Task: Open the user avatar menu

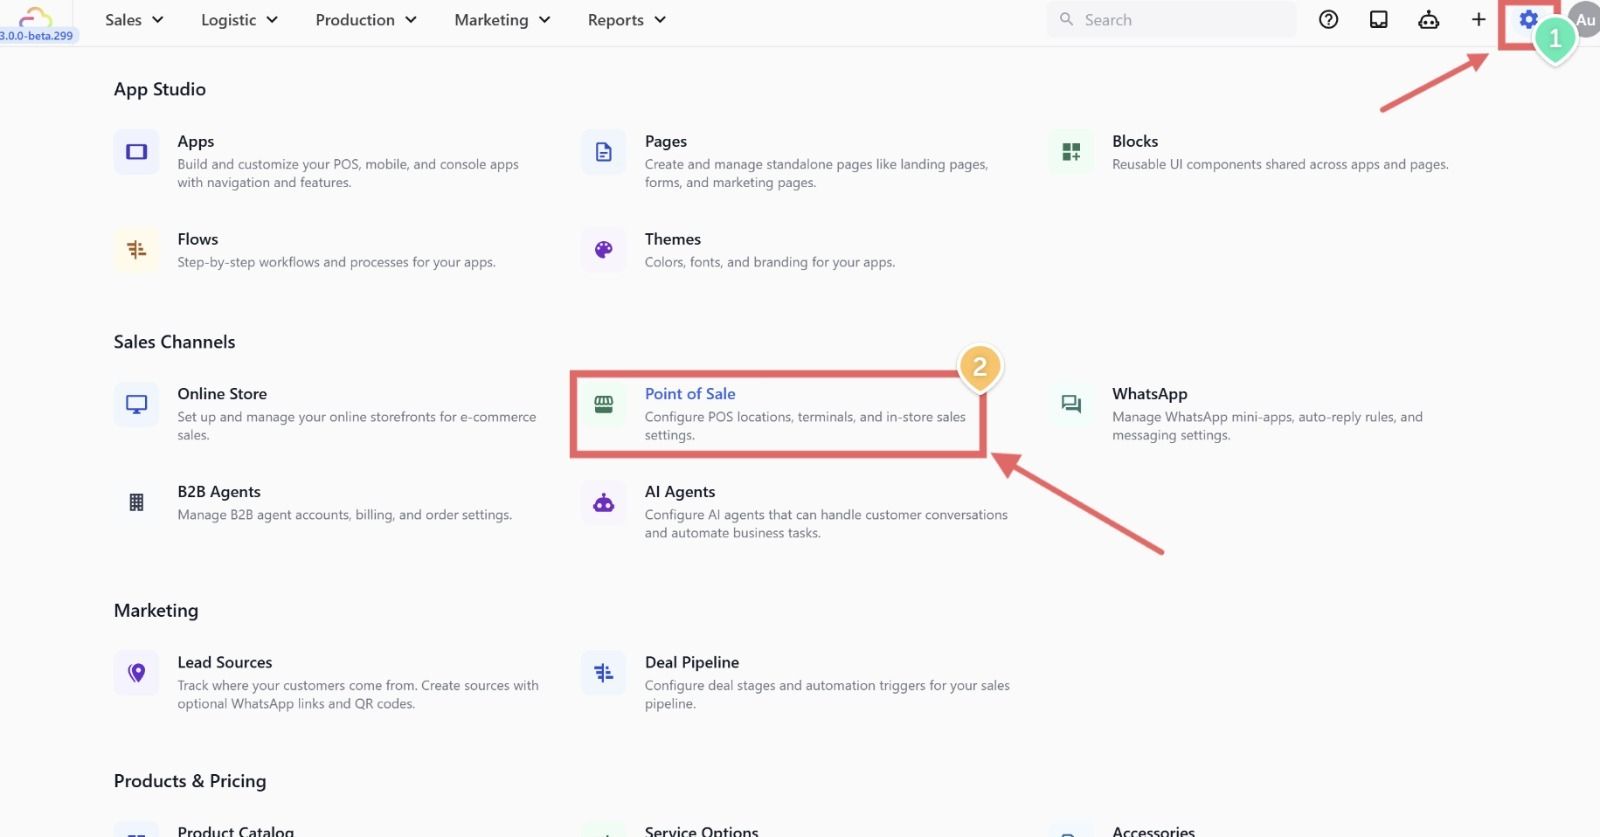Action: pyautogui.click(x=1585, y=20)
